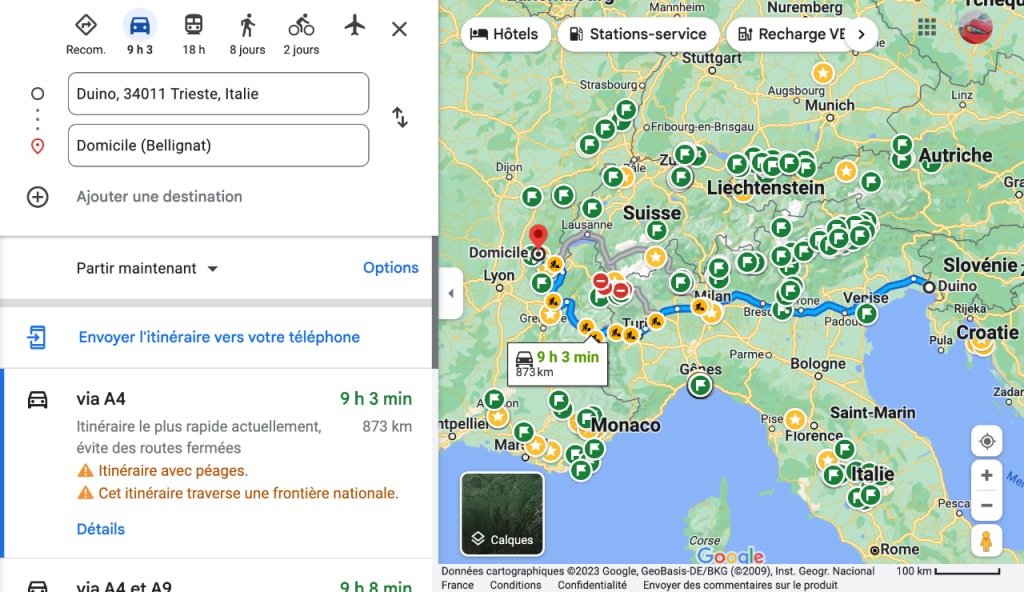Screen dimensions: 1024x592
Task: Click the directions panel scrollbar
Action: (435, 302)
